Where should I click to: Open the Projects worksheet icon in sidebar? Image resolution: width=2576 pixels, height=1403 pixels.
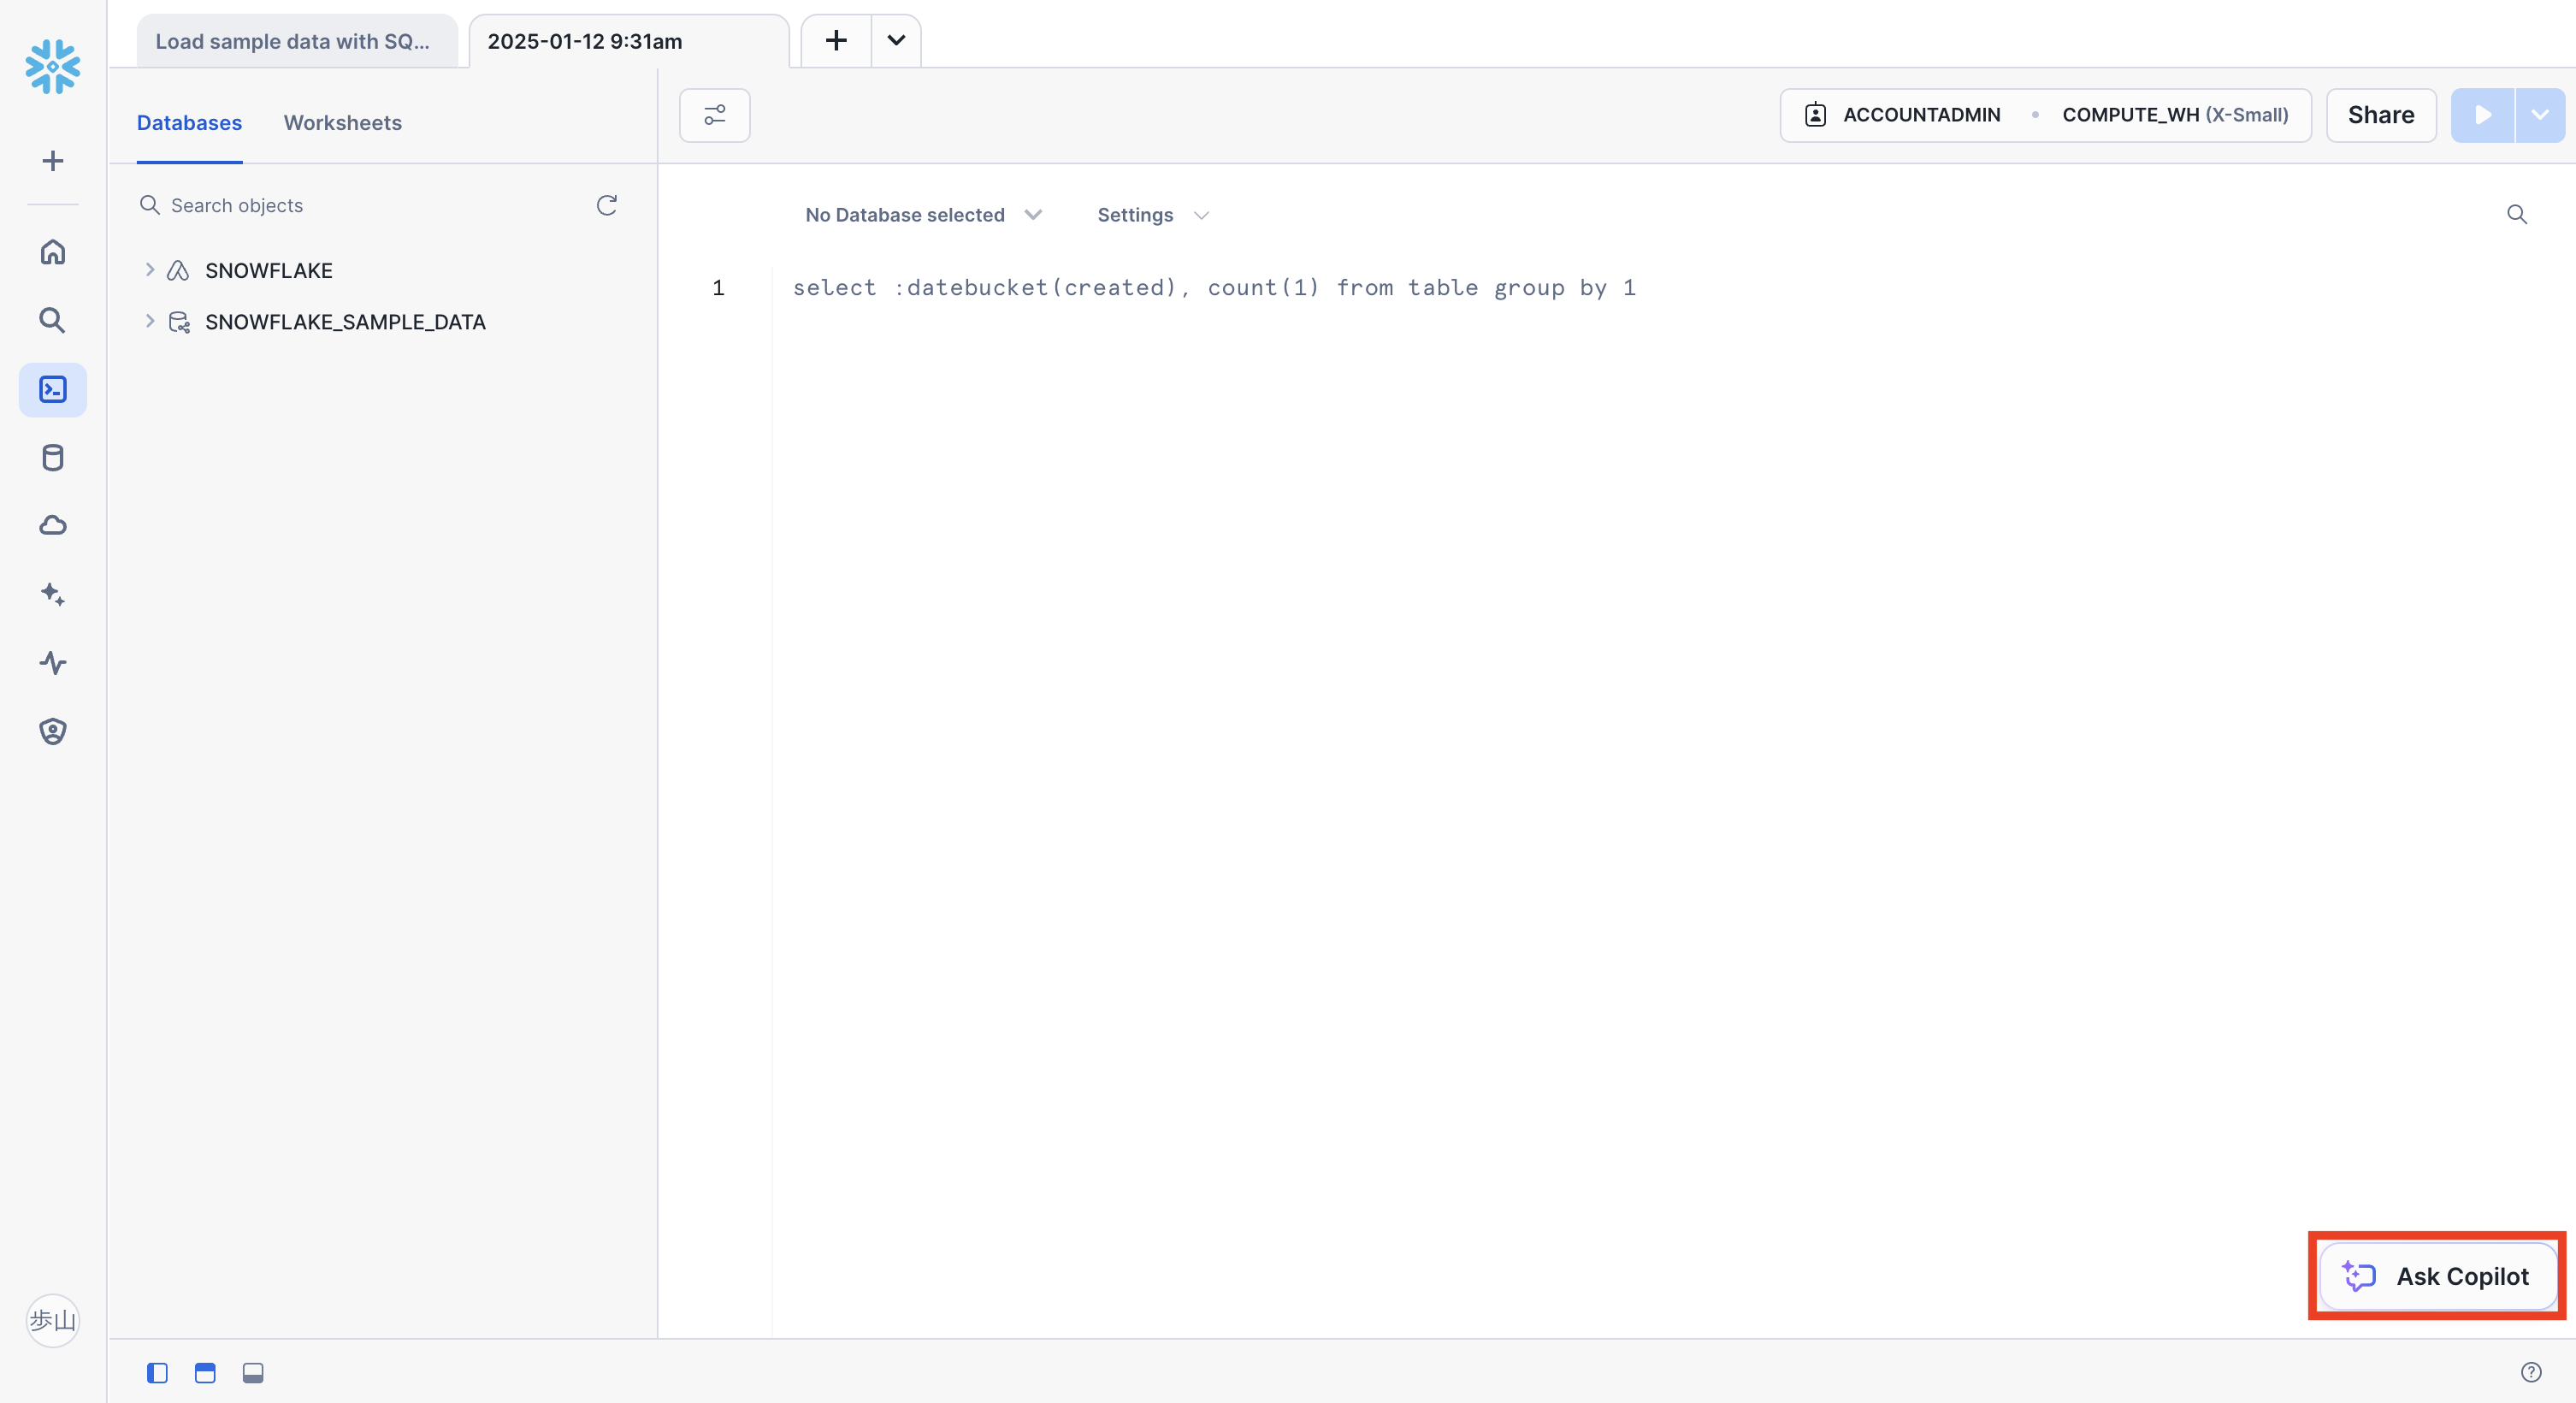click(52, 389)
